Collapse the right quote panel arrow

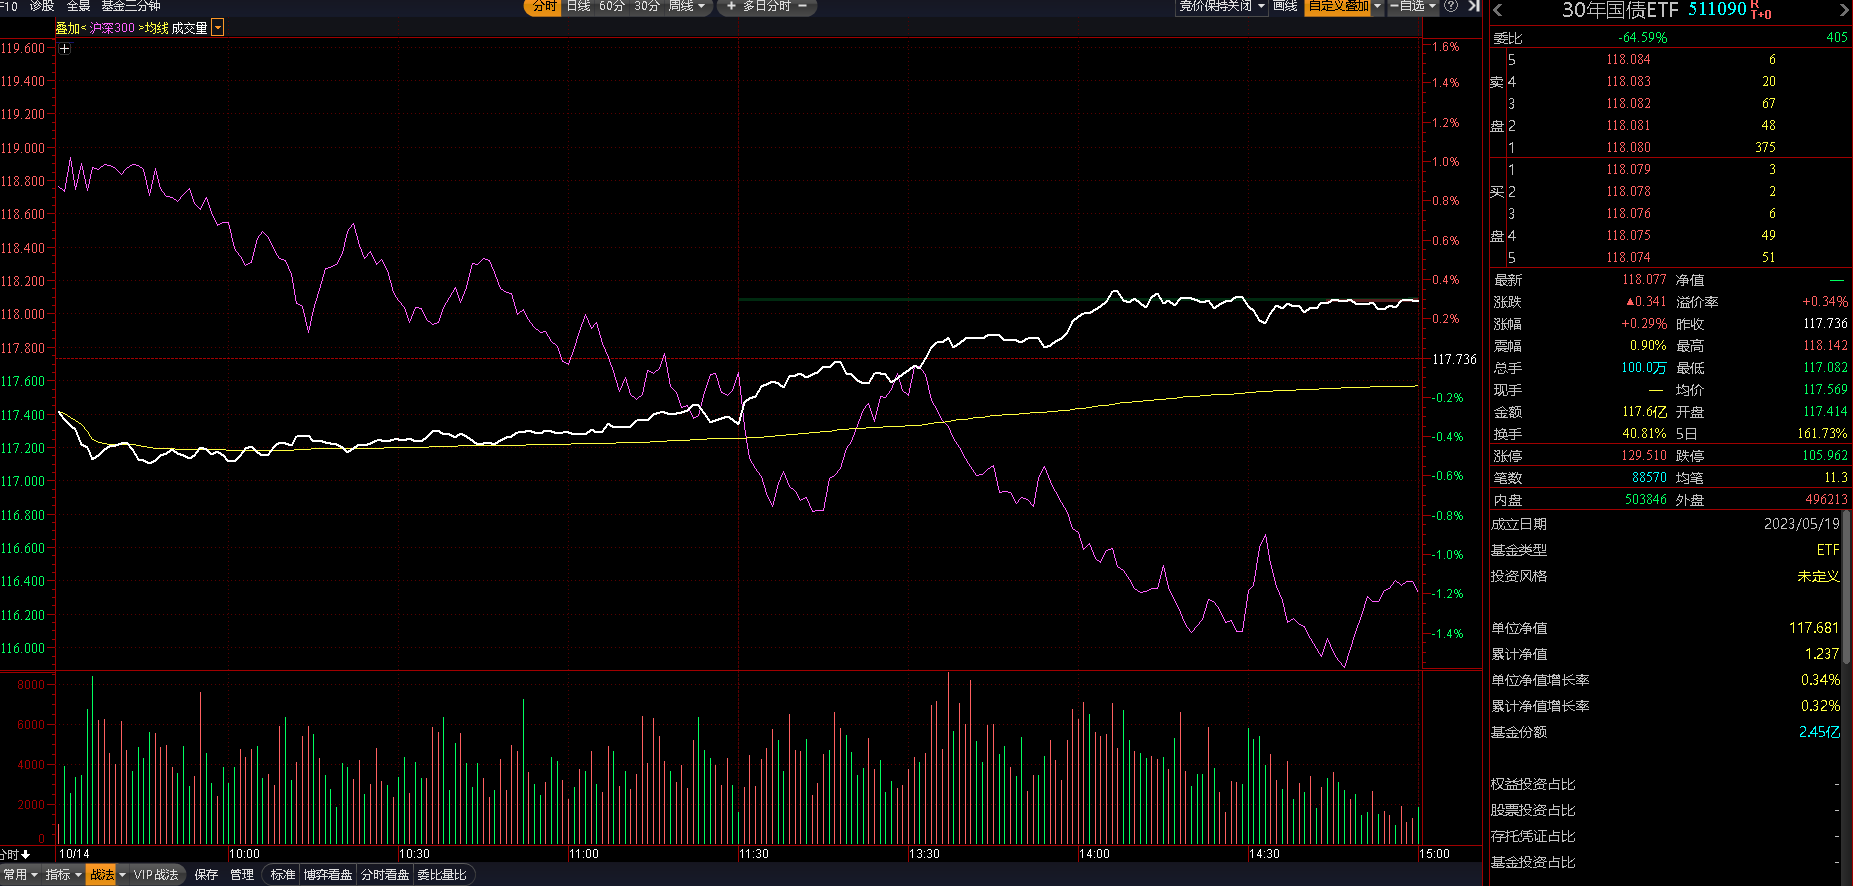[x=1473, y=6]
